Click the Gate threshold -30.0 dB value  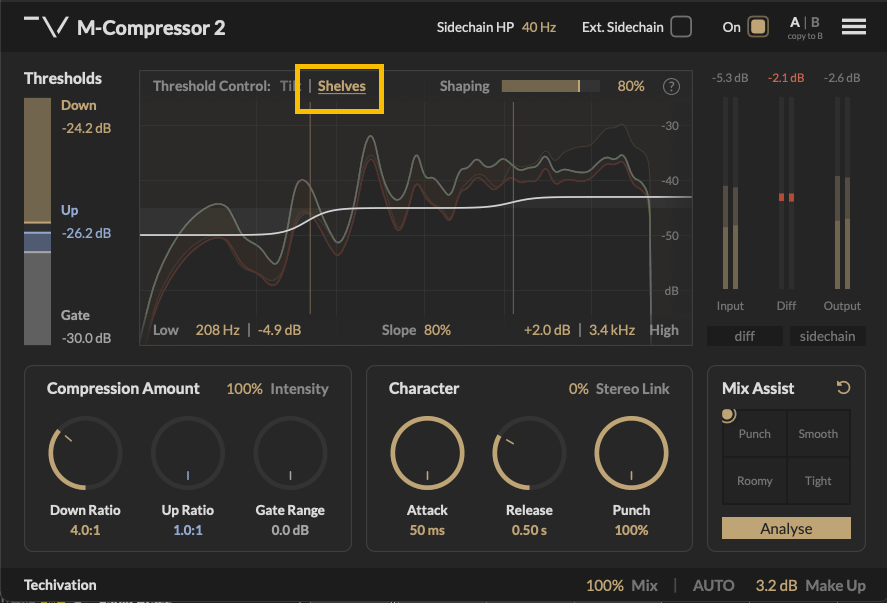pos(86,338)
